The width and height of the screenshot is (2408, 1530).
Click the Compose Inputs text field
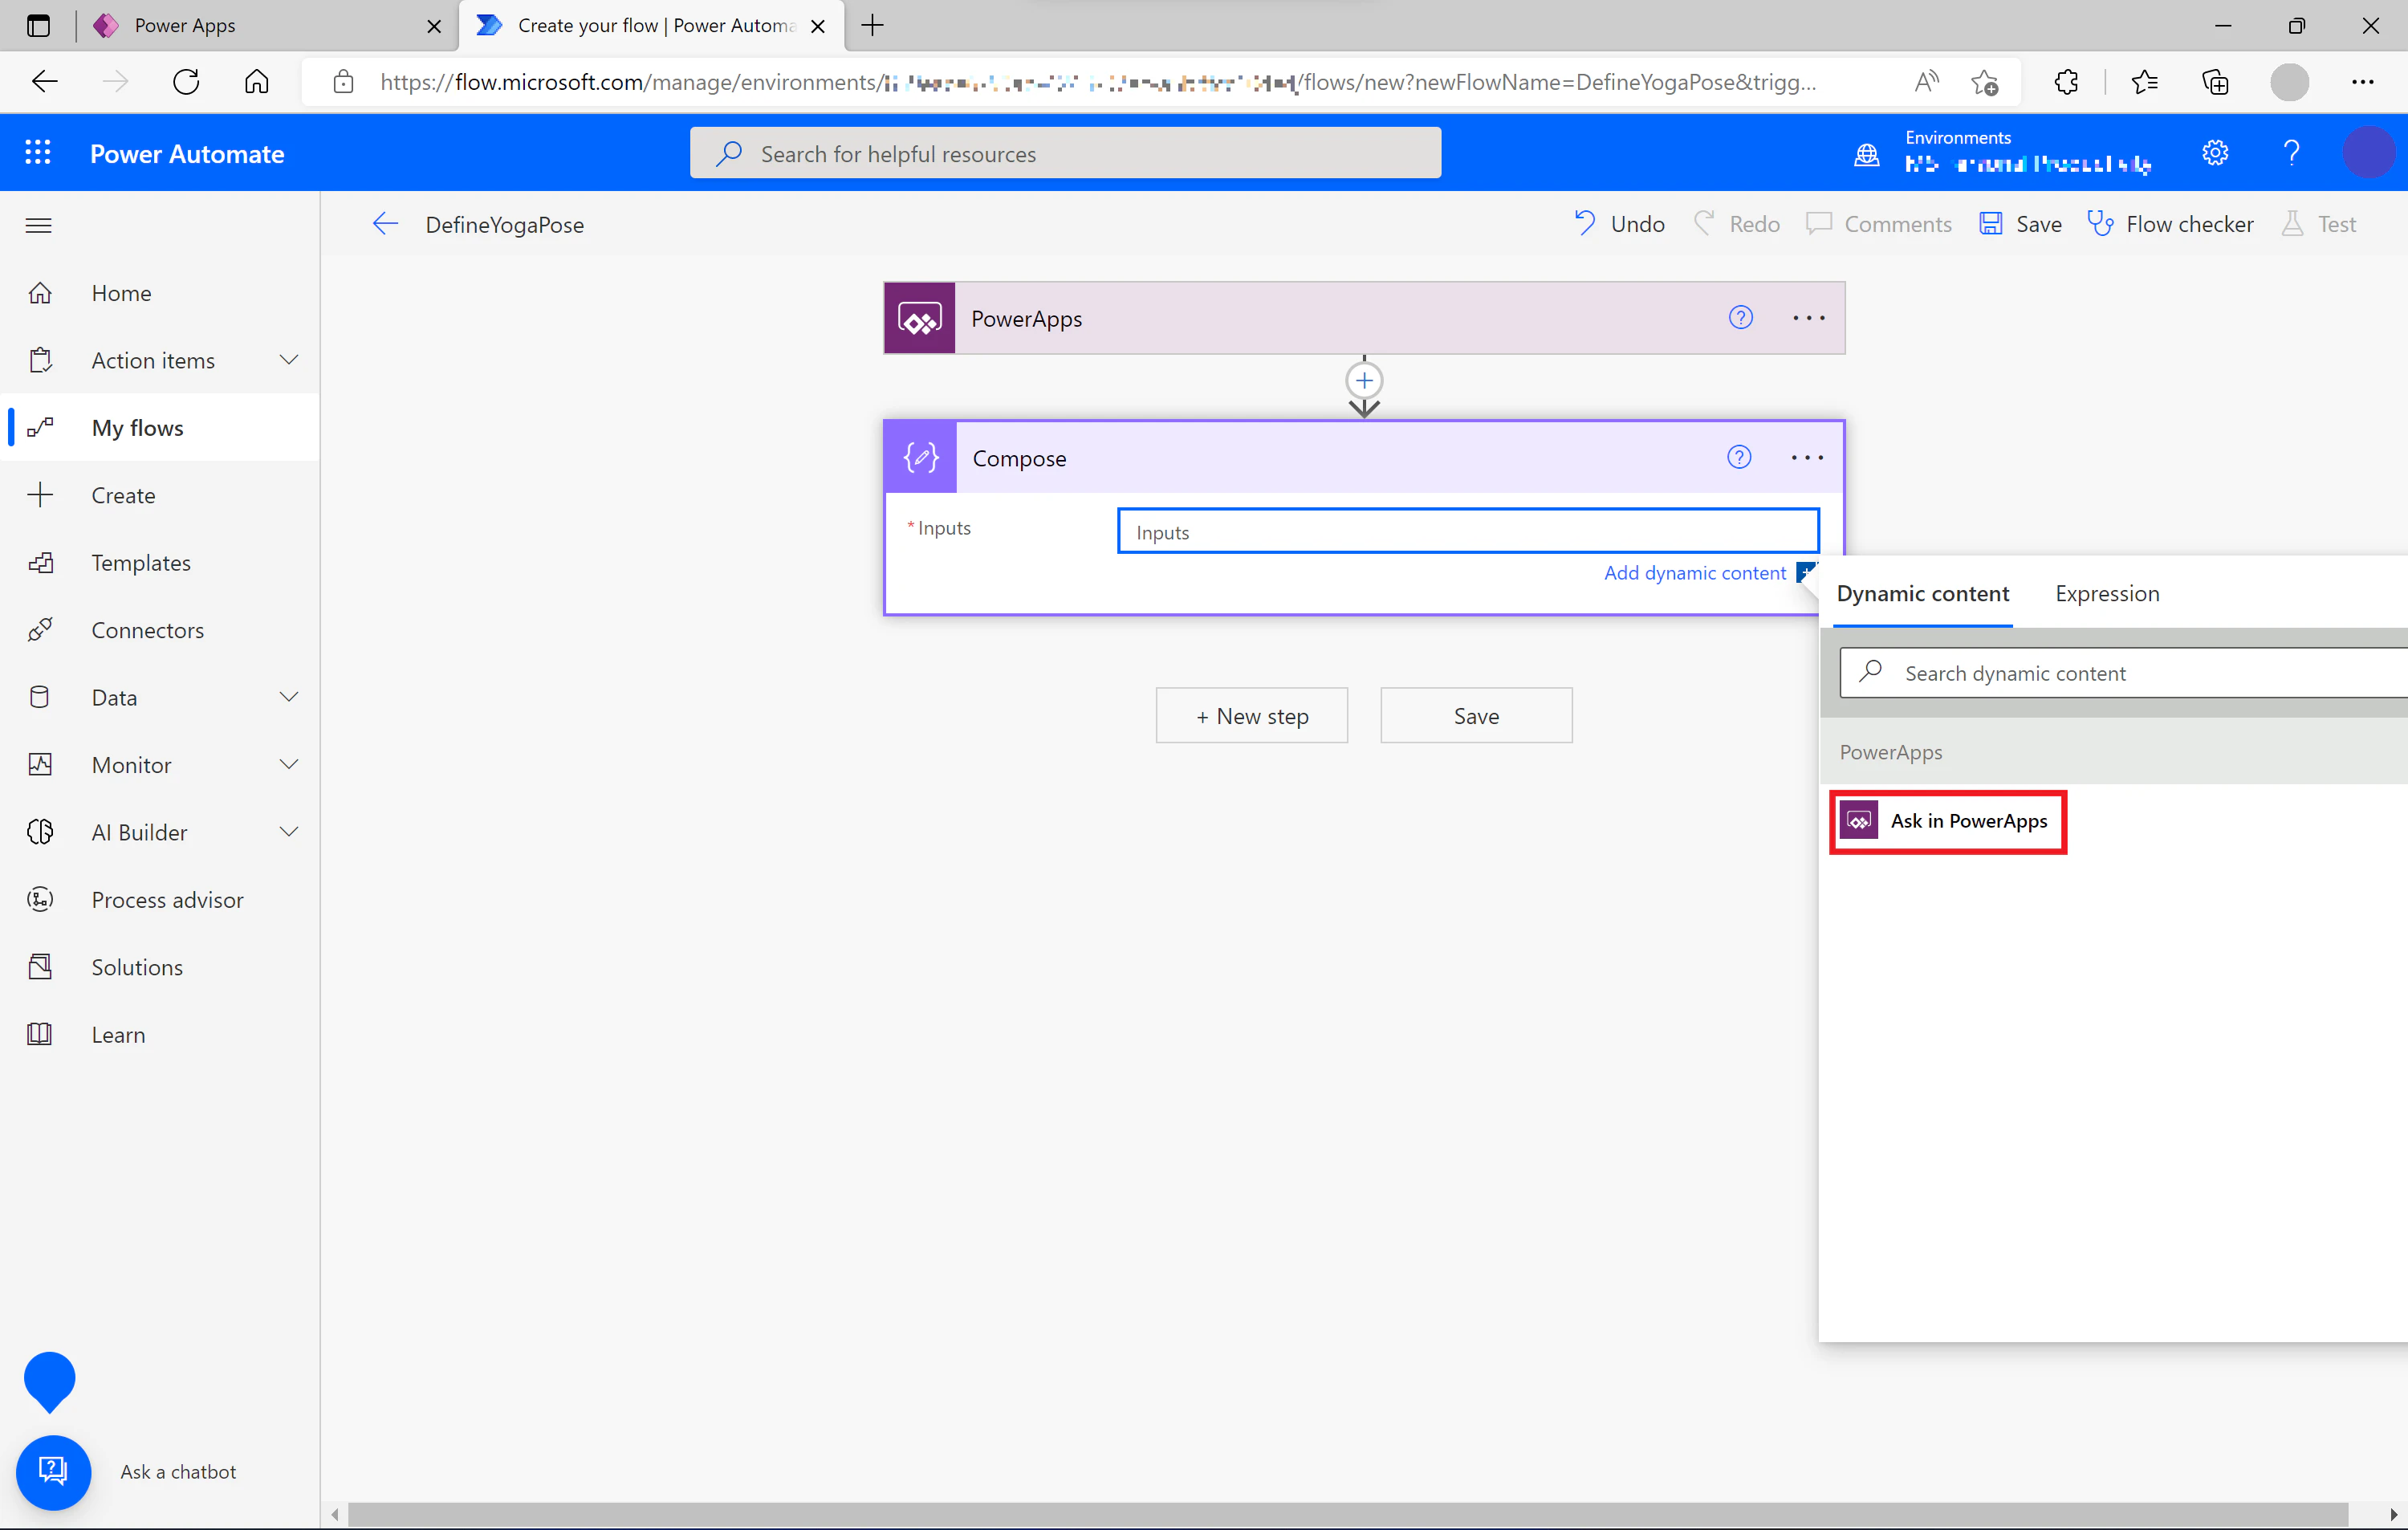coord(1467,531)
